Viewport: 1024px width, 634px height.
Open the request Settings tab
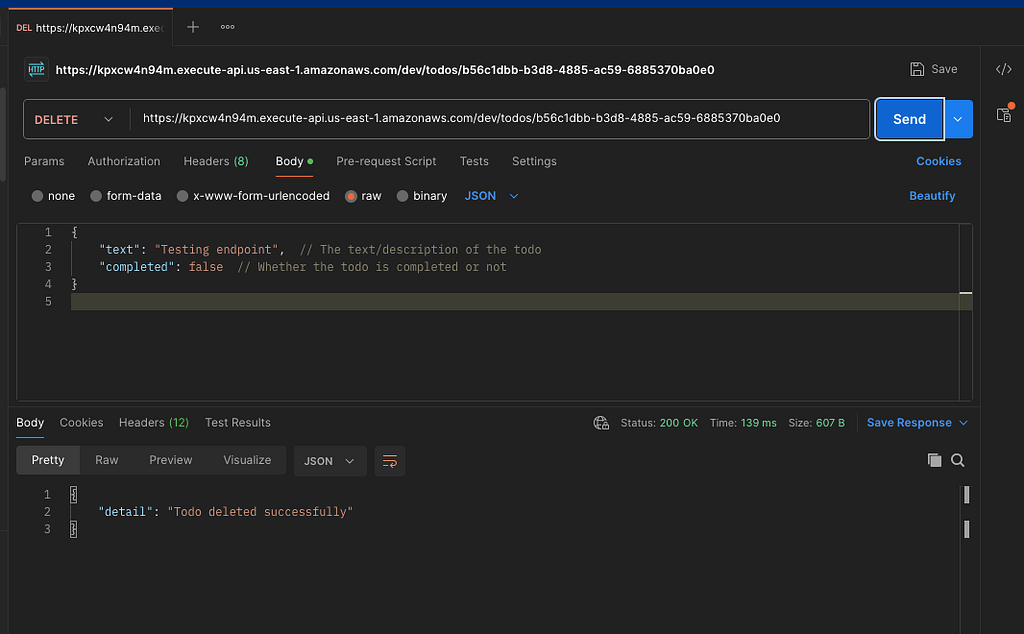534,161
